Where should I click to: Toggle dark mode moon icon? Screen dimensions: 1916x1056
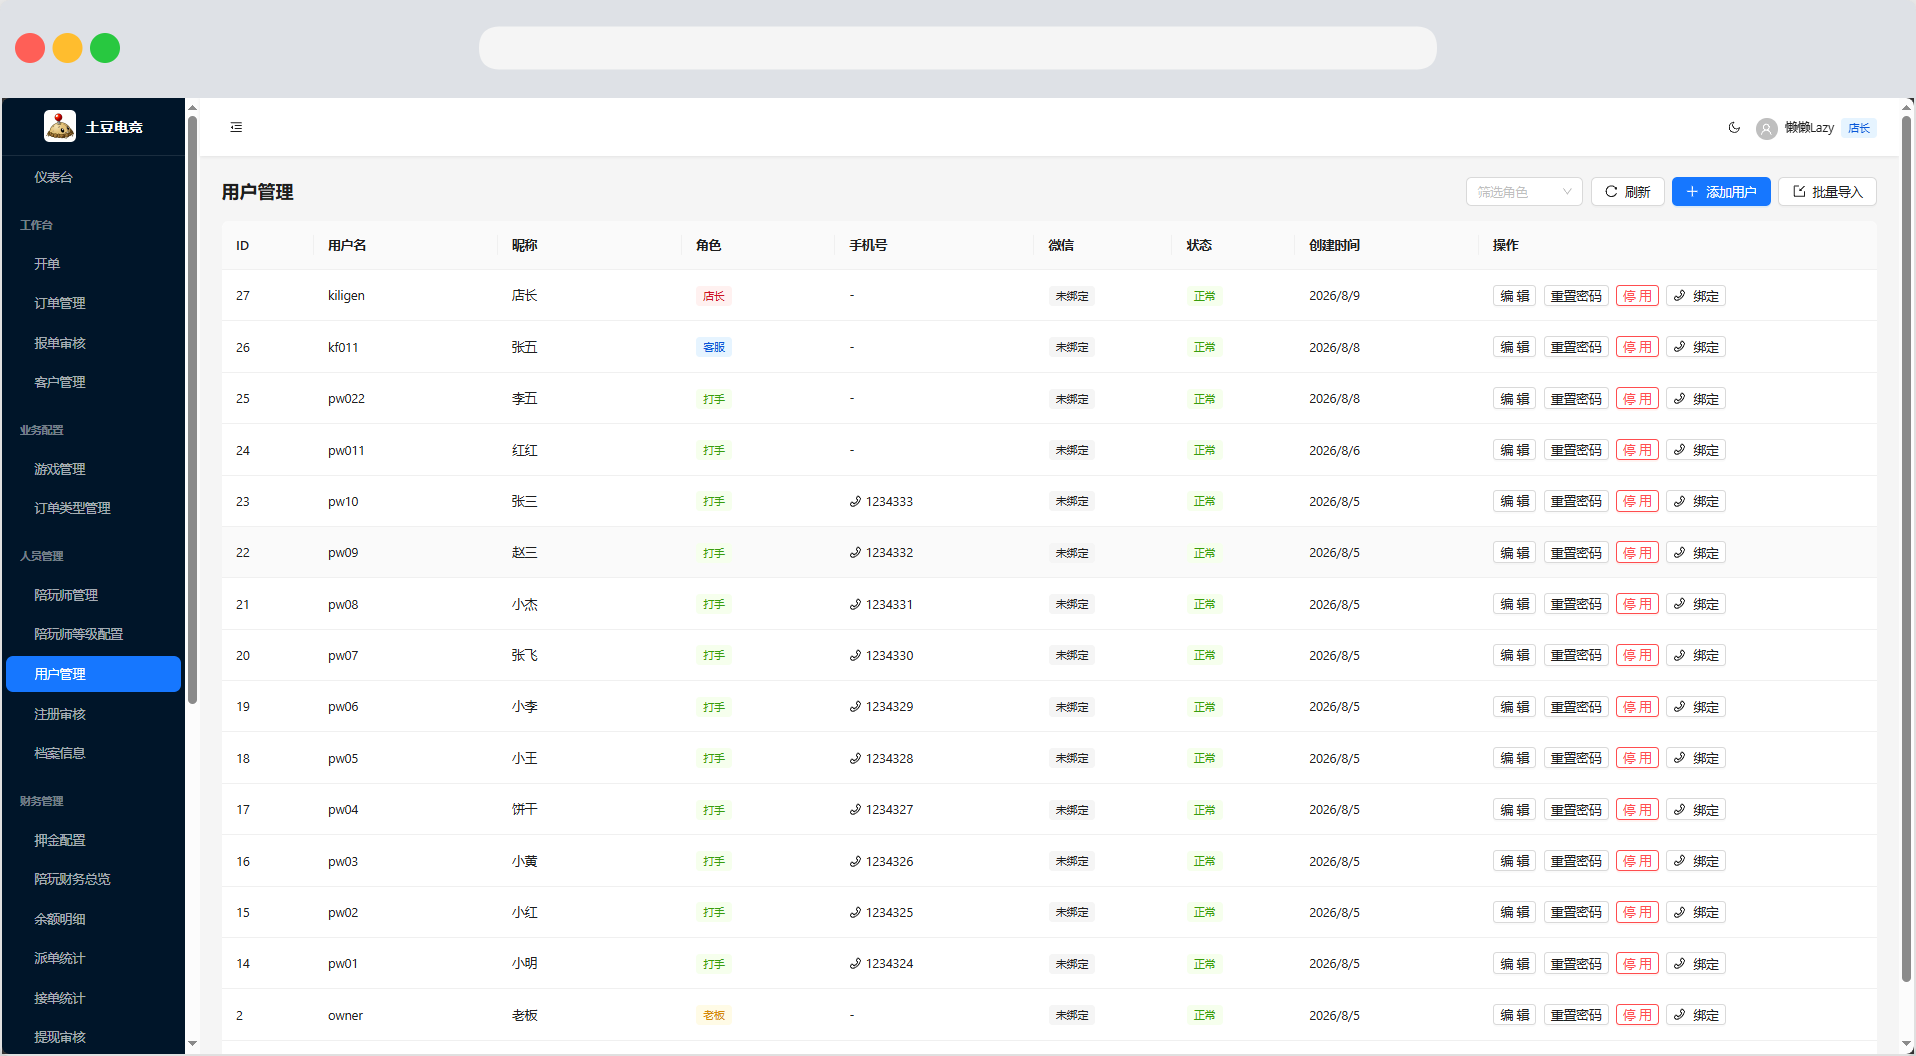1734,127
